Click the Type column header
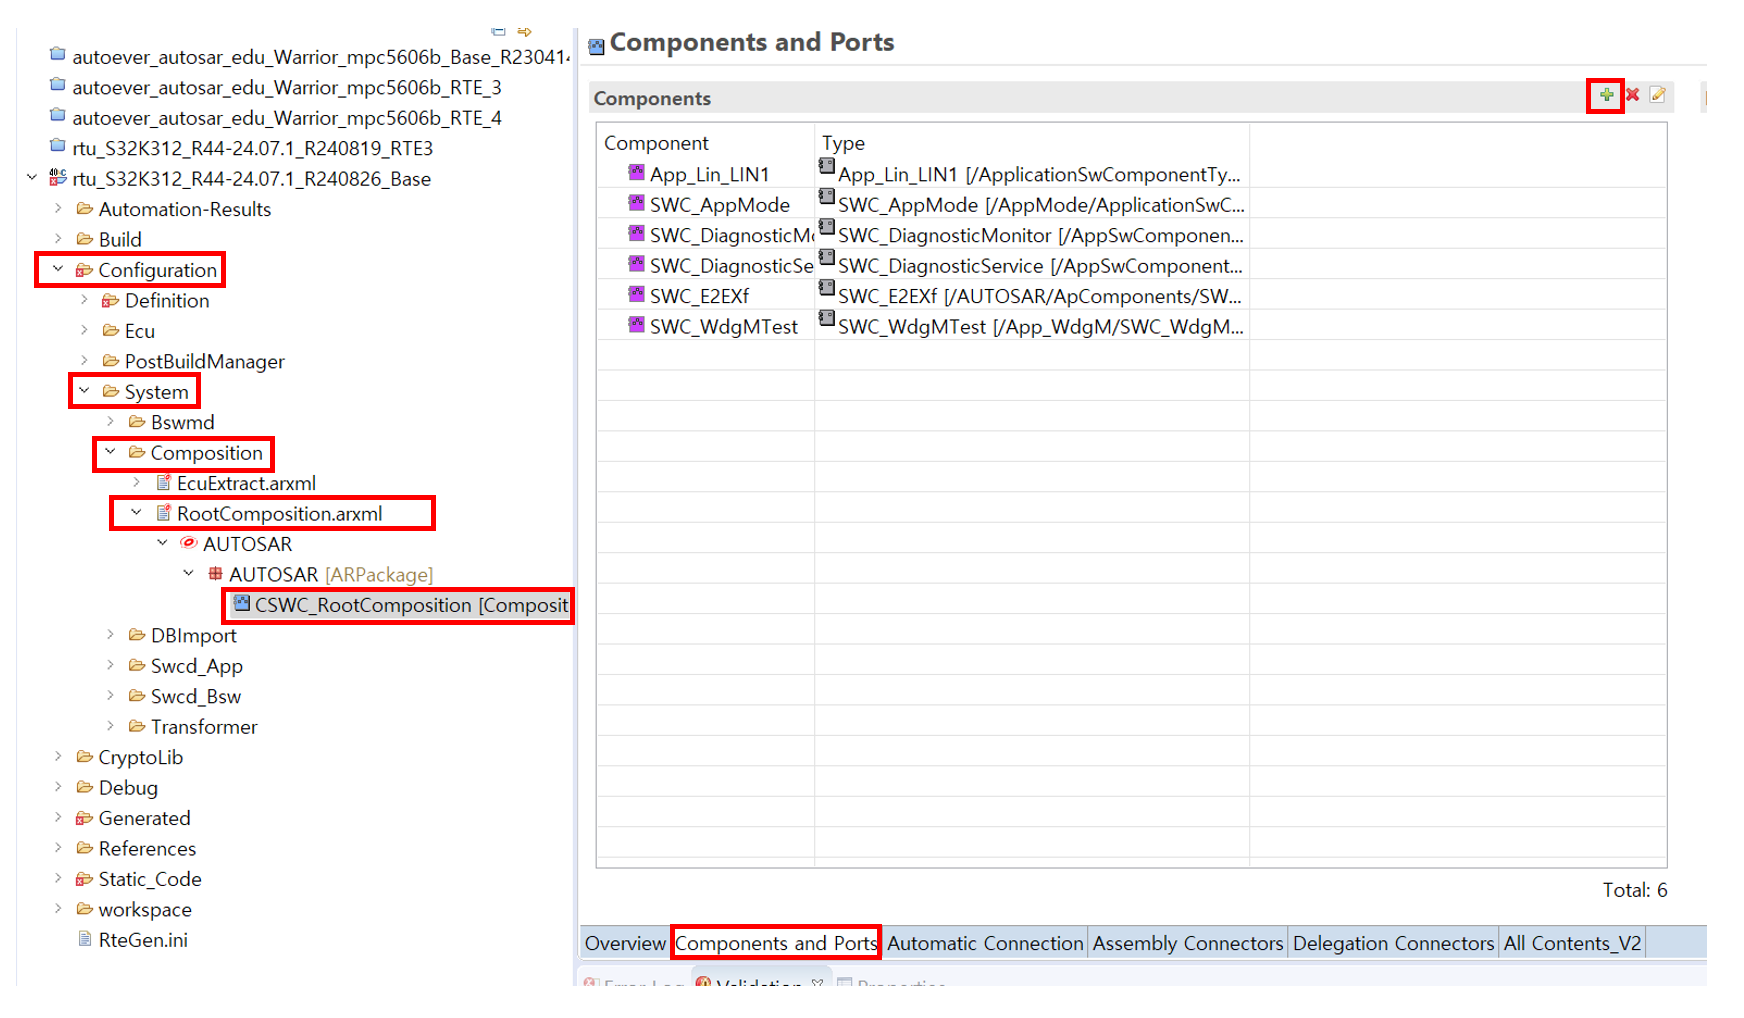The image size is (1744, 1018). (x=843, y=143)
